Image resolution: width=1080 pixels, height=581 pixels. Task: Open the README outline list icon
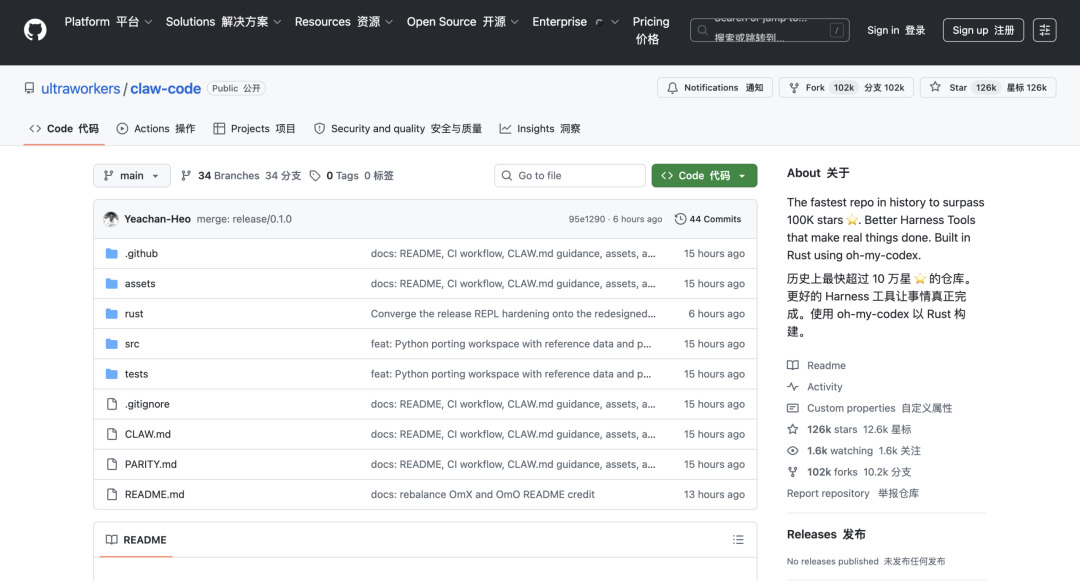tap(738, 540)
